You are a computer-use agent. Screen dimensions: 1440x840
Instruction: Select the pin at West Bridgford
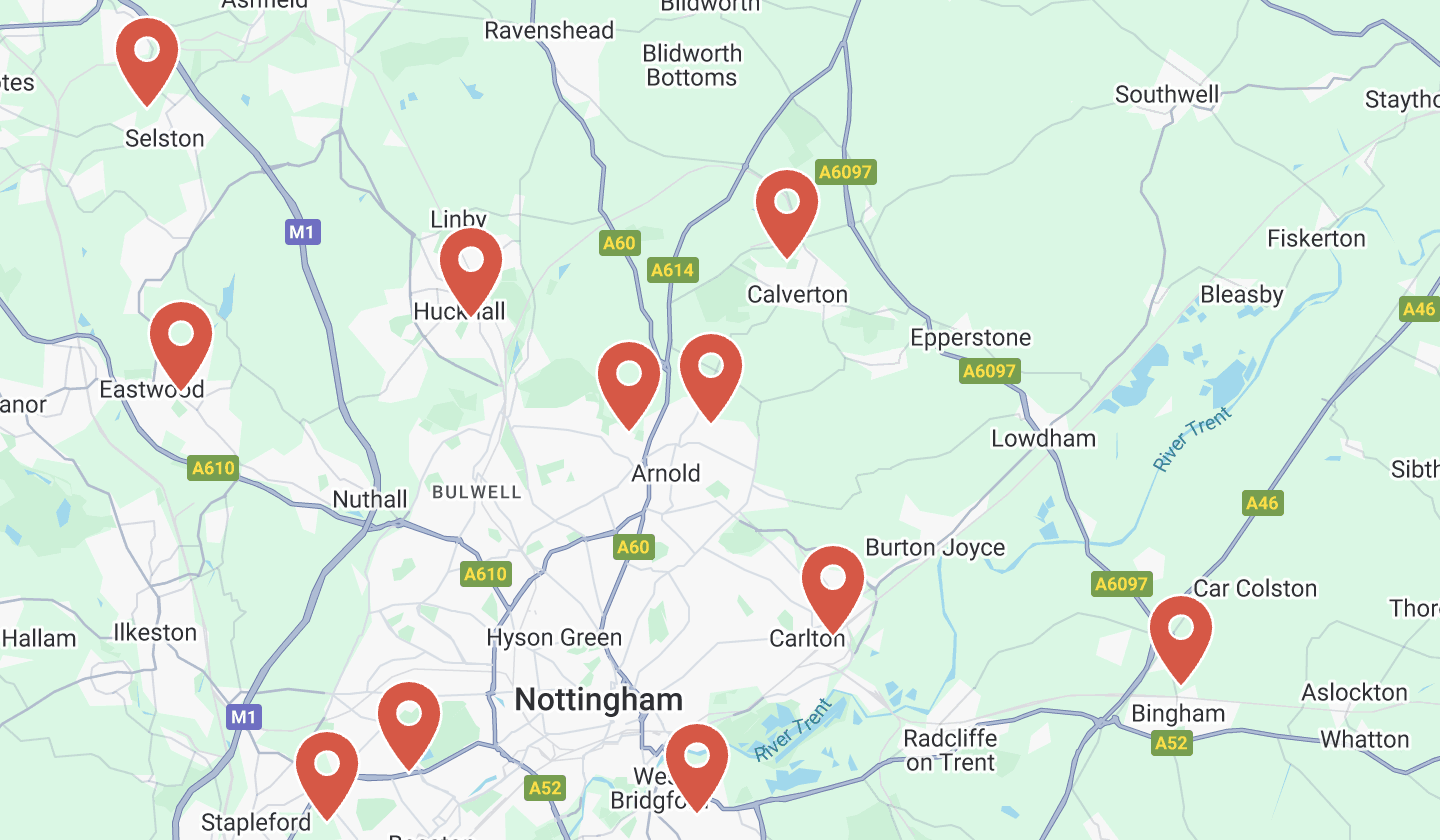[x=697, y=767]
